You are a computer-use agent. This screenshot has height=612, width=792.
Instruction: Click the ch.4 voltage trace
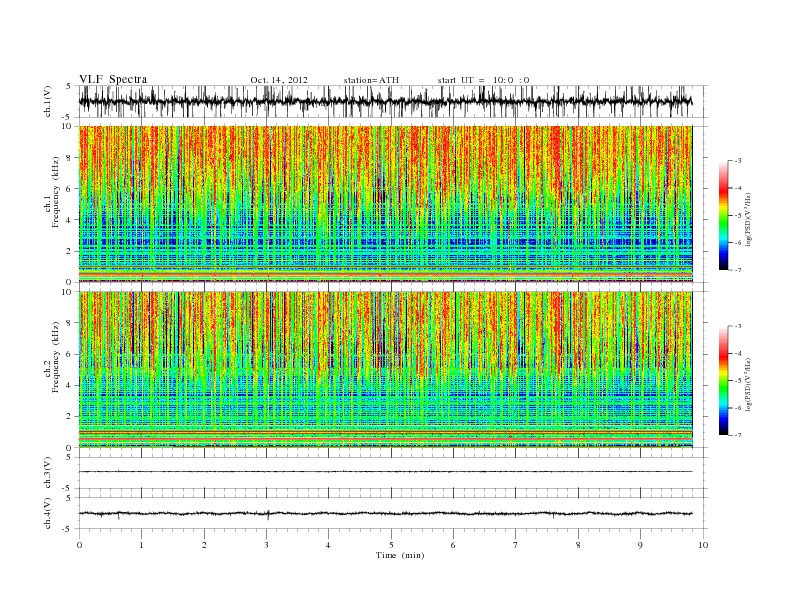coord(386,514)
